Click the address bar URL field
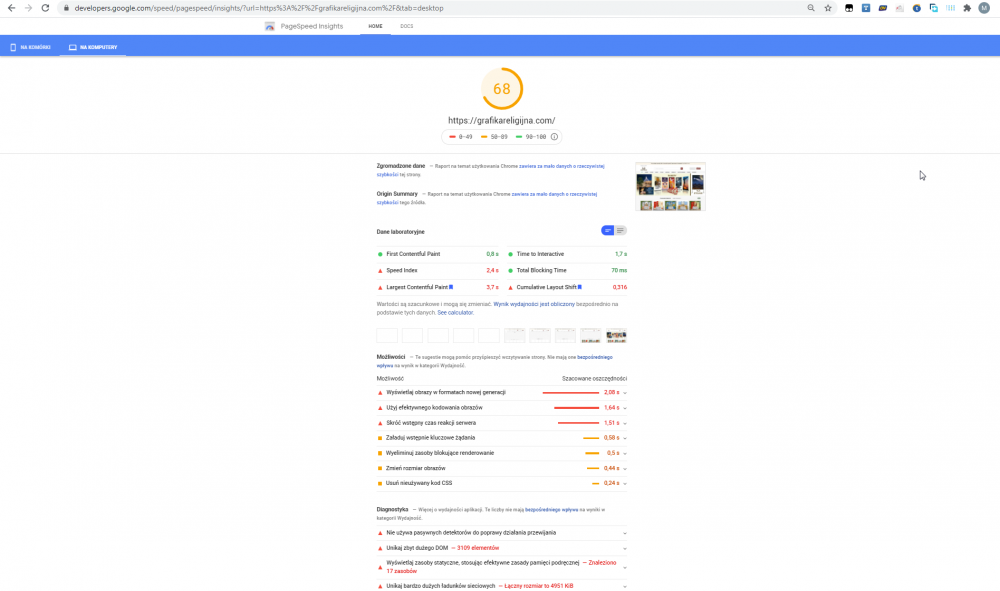This screenshot has height=591, width=1000. coord(434,8)
